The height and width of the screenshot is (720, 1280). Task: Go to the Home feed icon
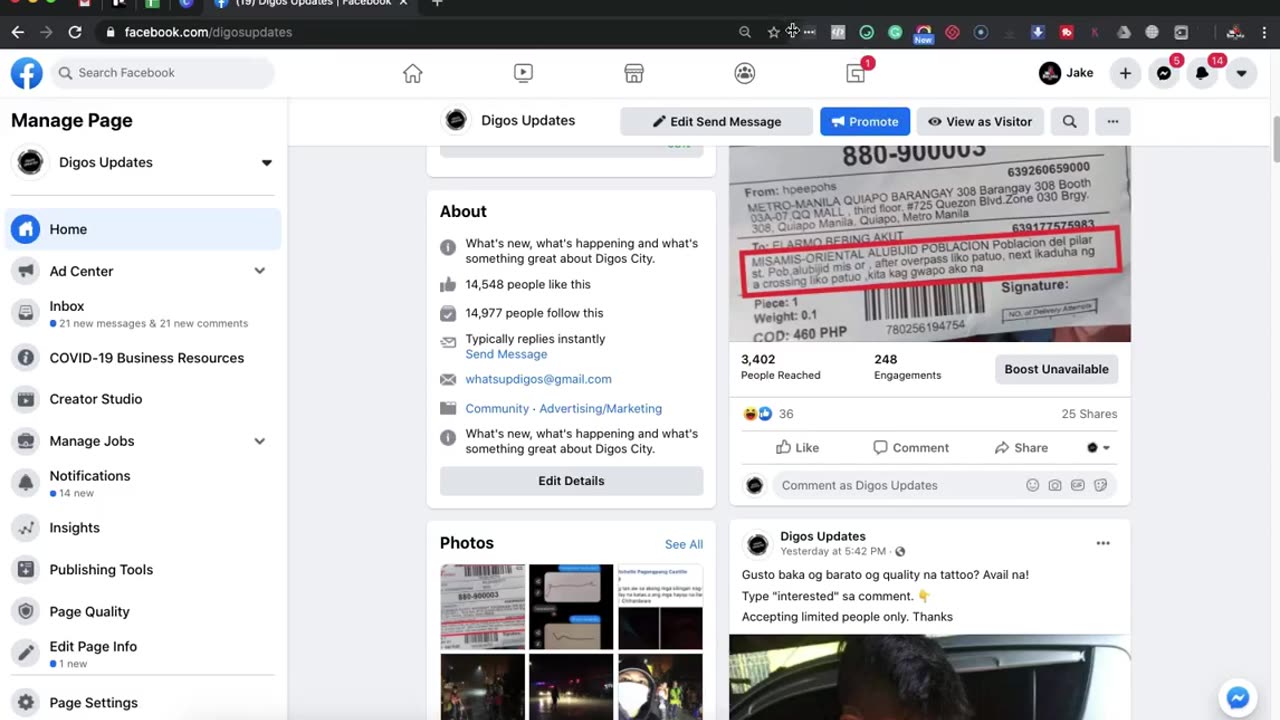(x=413, y=73)
